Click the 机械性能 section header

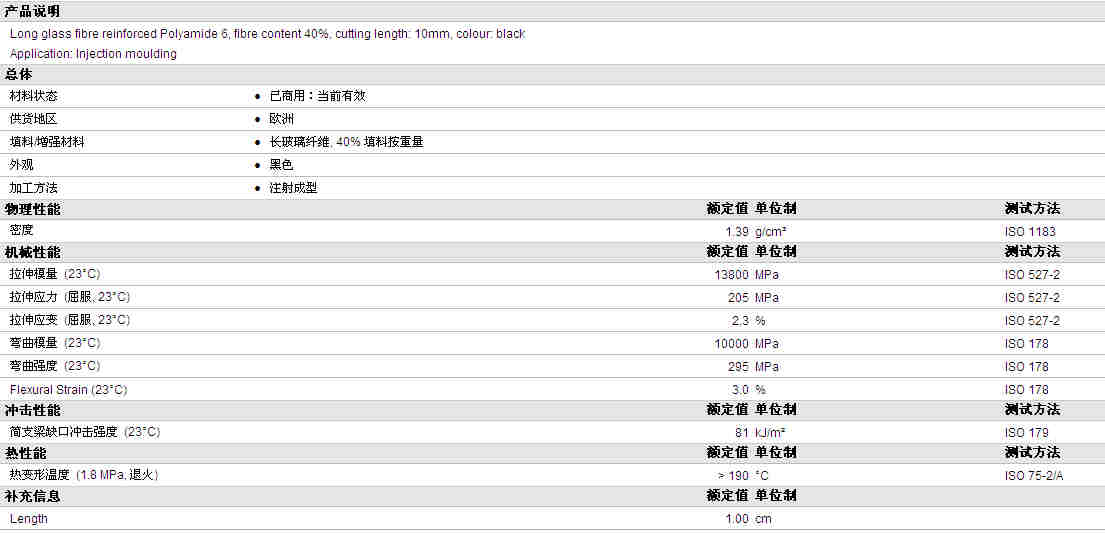[32, 252]
